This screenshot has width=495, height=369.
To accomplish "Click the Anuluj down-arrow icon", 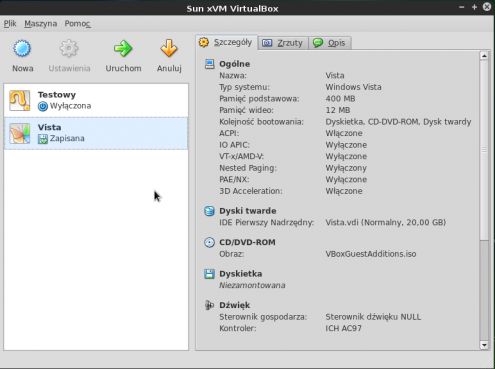I will 169,49.
